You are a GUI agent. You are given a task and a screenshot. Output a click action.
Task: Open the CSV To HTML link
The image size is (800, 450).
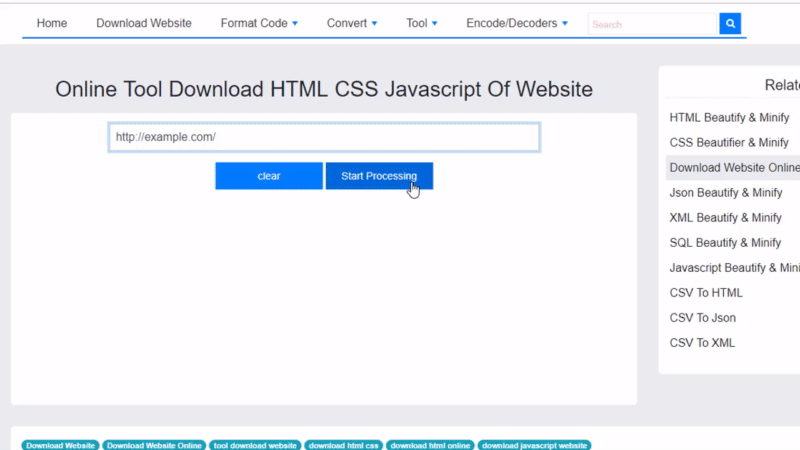pos(706,293)
